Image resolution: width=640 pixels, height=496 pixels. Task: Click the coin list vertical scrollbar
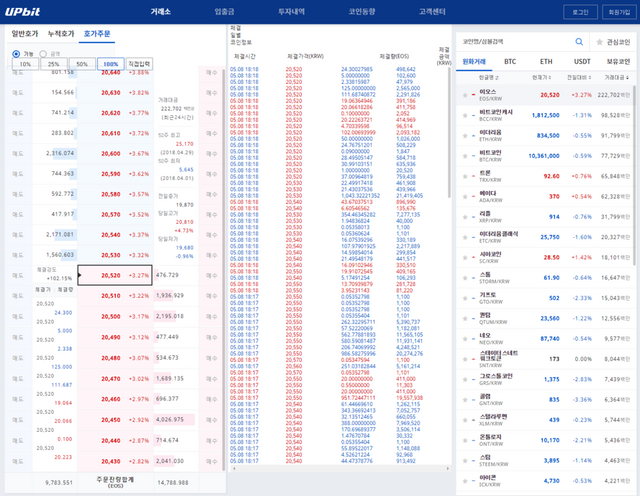tap(634, 176)
